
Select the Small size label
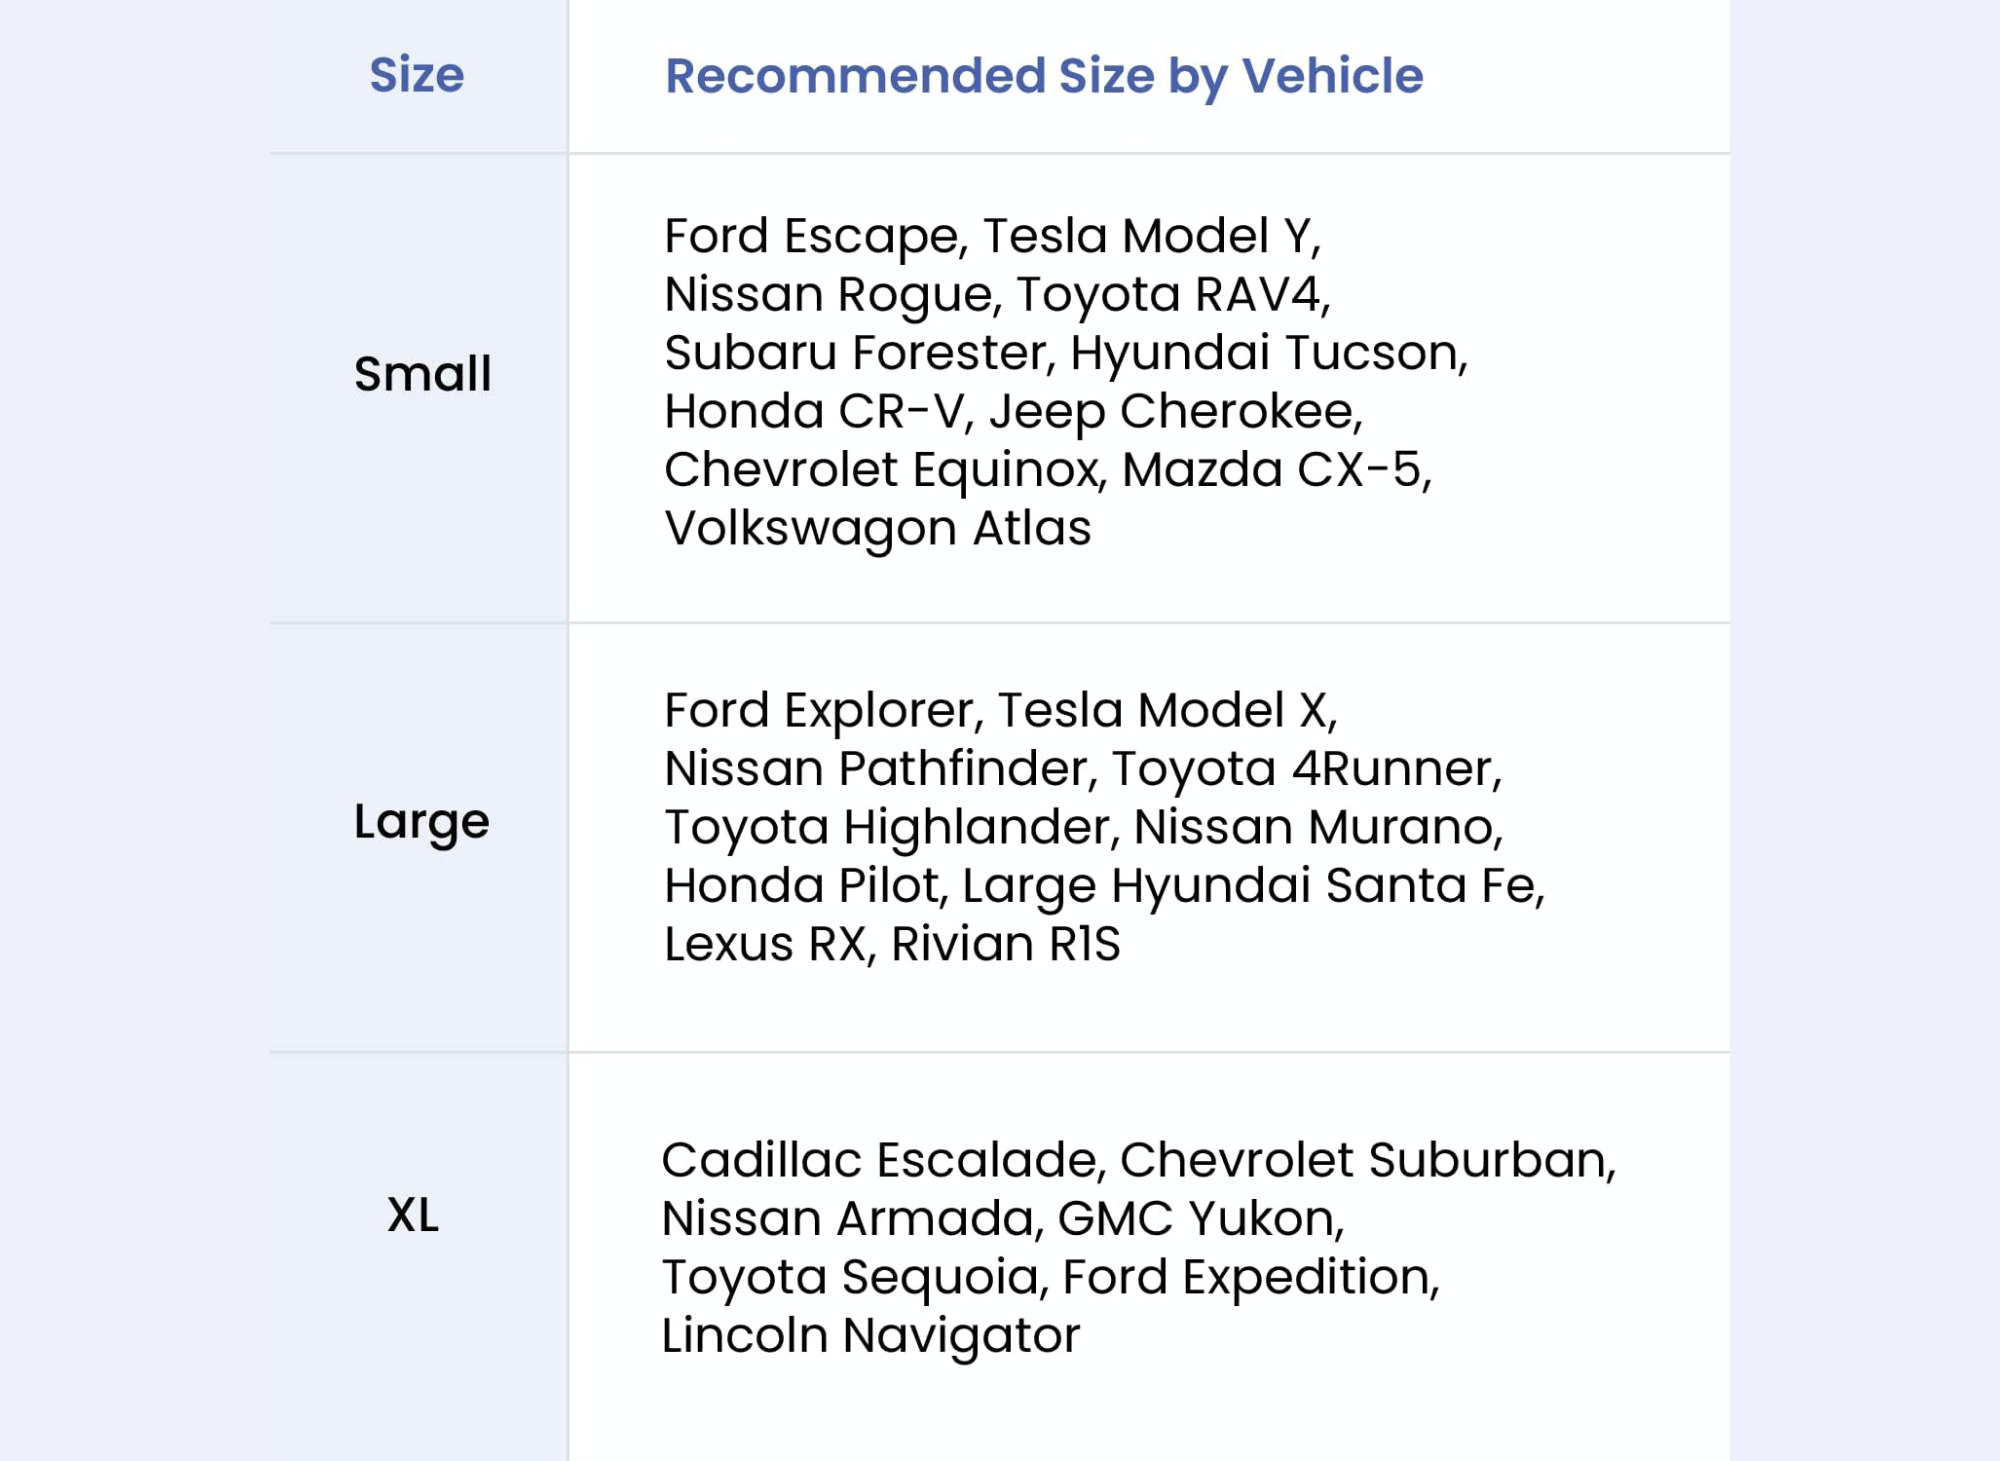tap(423, 374)
